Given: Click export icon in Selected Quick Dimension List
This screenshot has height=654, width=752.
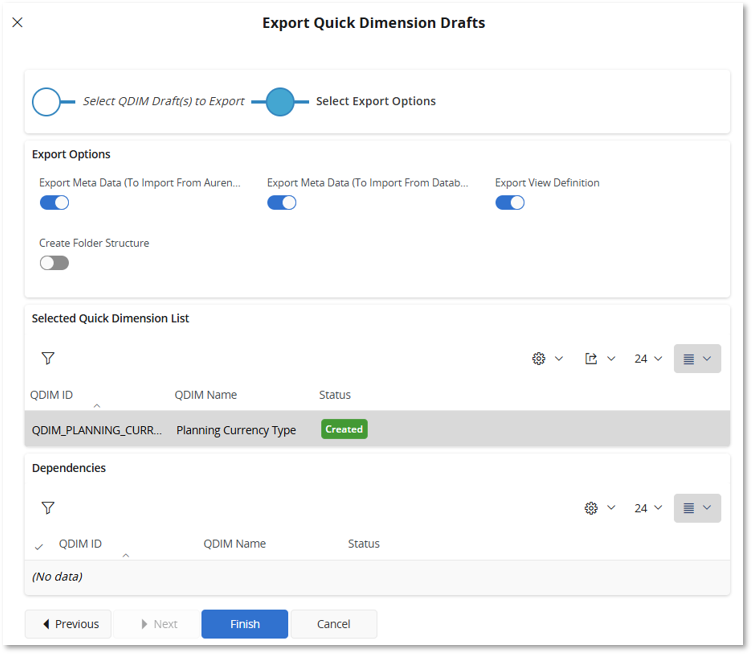Looking at the screenshot, I should coord(591,359).
